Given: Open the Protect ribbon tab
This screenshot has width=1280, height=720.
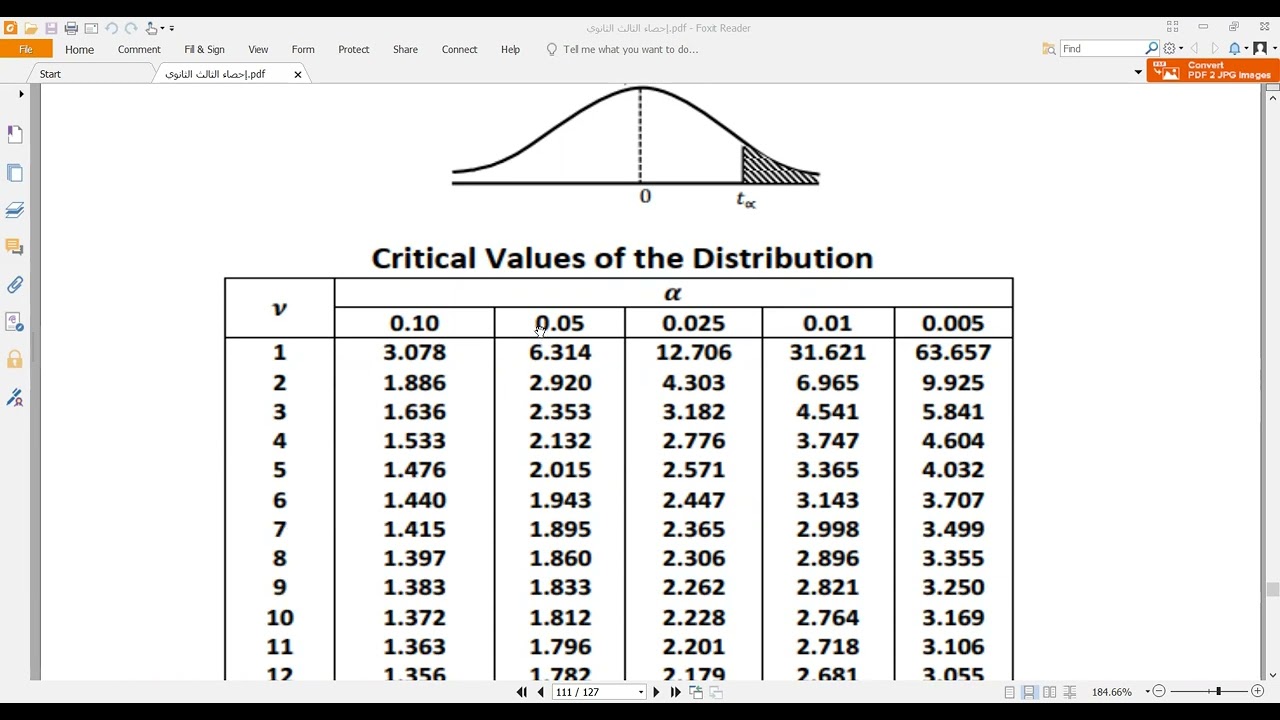Looking at the screenshot, I should coord(354,49).
